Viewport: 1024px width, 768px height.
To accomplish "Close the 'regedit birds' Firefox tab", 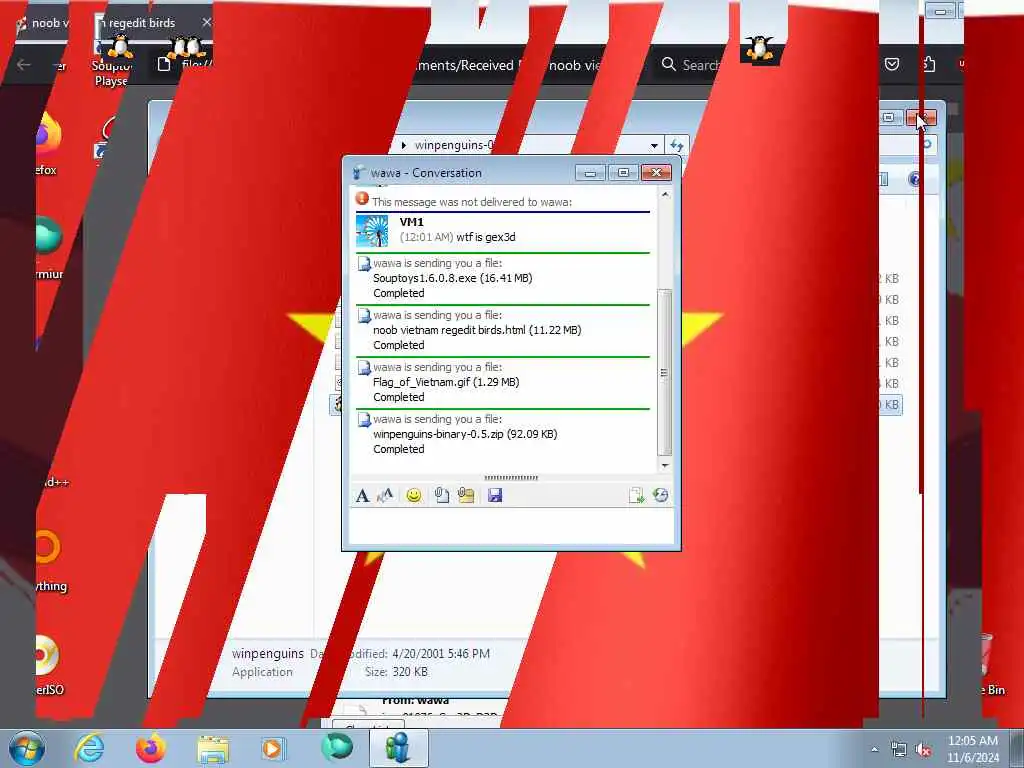I will point(206,22).
